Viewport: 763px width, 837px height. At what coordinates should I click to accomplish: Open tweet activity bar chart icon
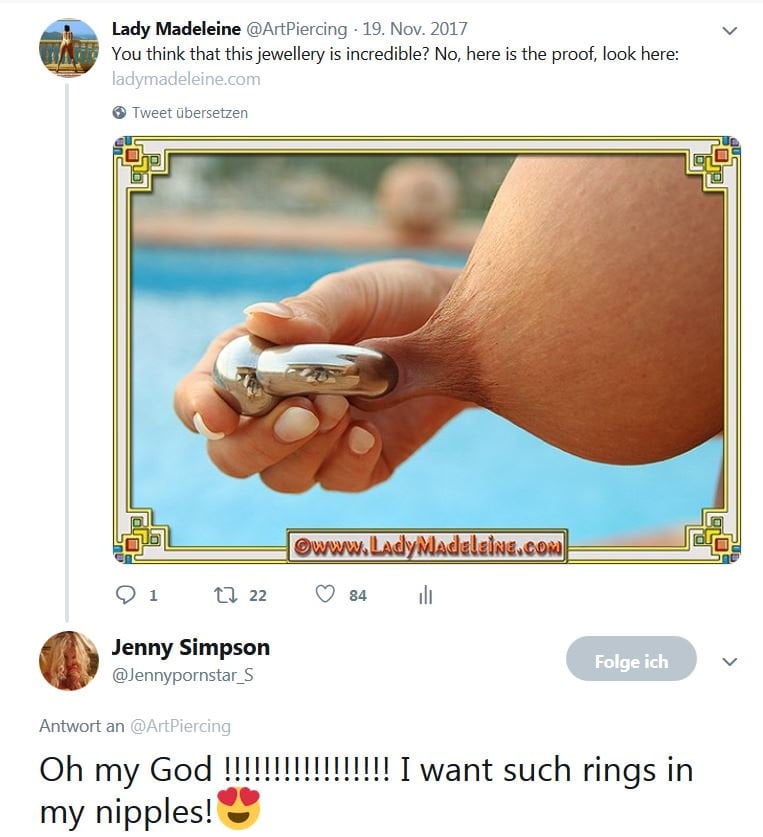click(x=426, y=595)
